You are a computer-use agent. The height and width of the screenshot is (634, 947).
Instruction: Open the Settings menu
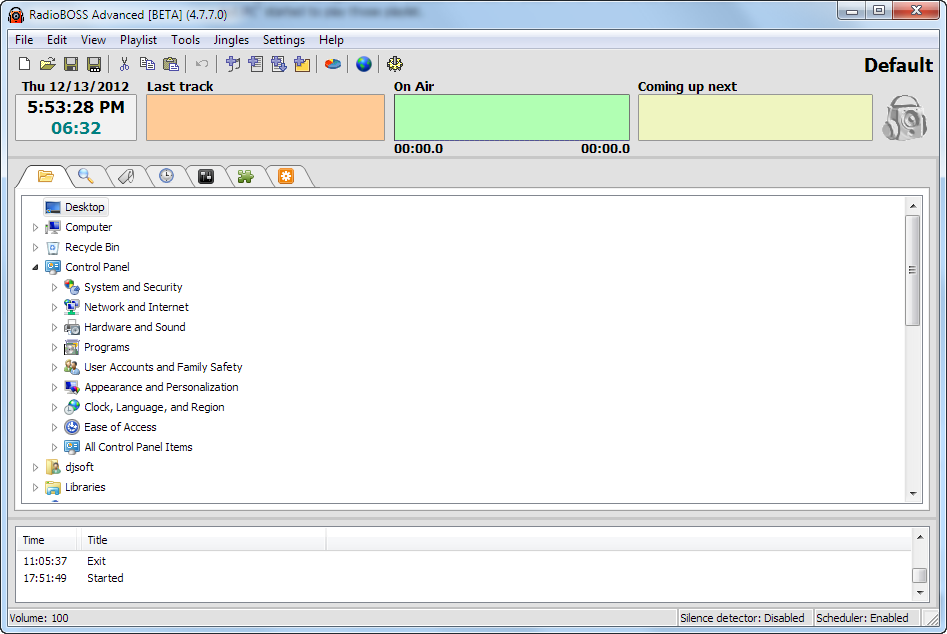[x=284, y=40]
